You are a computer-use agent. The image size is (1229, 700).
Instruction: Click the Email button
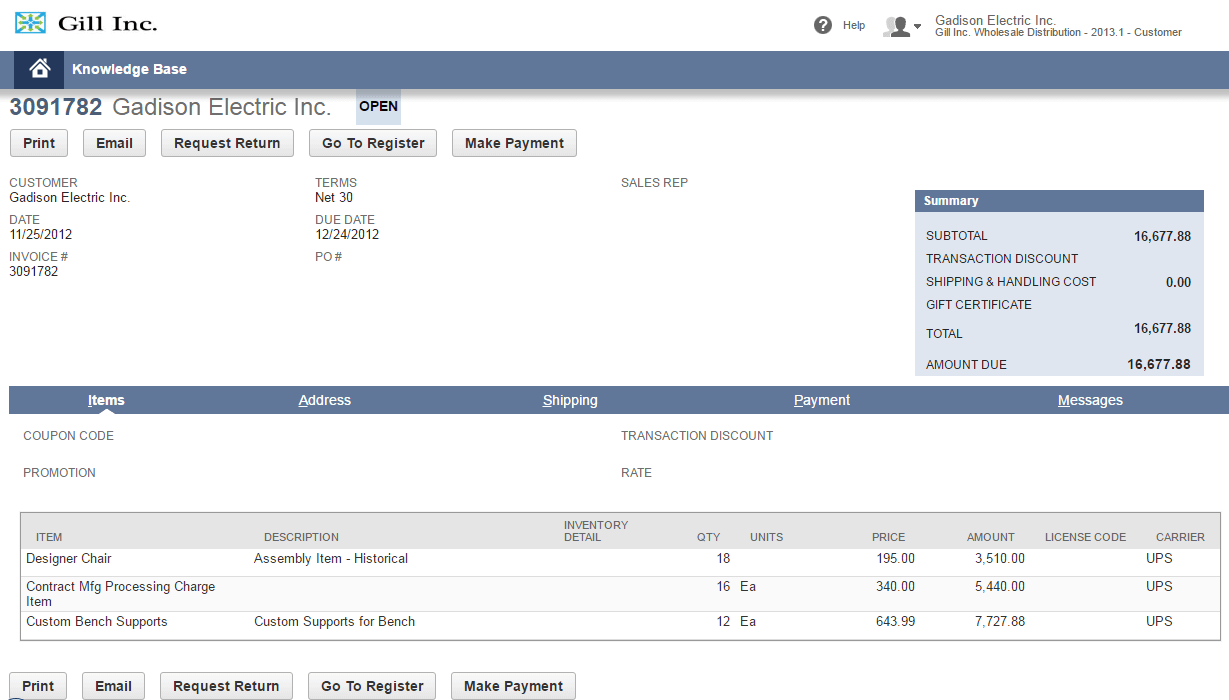[x=114, y=143]
